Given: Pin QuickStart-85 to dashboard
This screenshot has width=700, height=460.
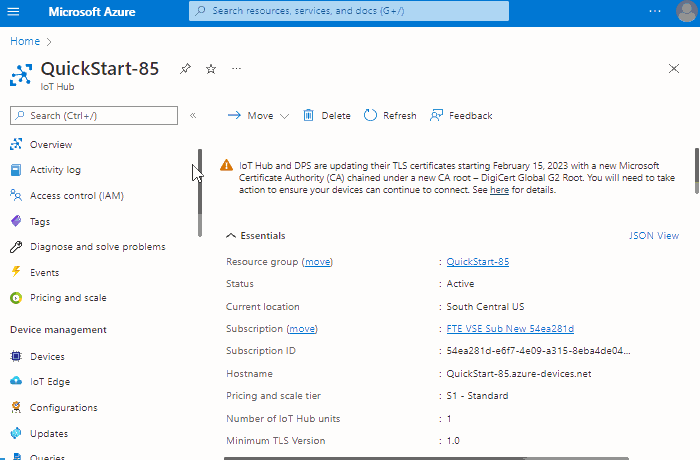Looking at the screenshot, I should pyautogui.click(x=185, y=69).
